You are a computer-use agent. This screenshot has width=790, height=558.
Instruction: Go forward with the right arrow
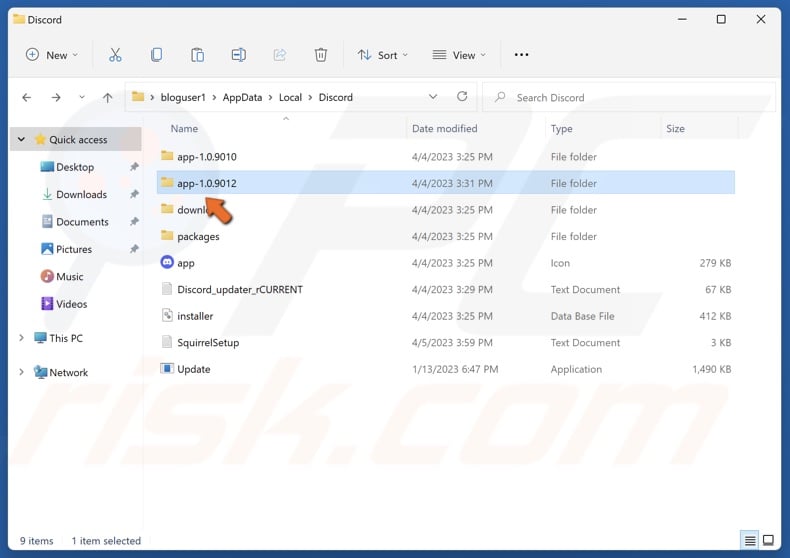pyautogui.click(x=56, y=98)
